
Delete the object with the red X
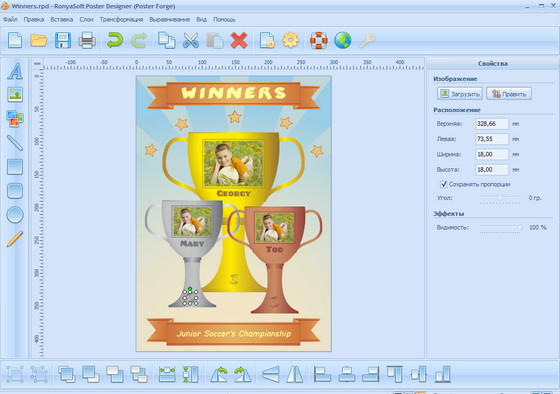tap(239, 40)
